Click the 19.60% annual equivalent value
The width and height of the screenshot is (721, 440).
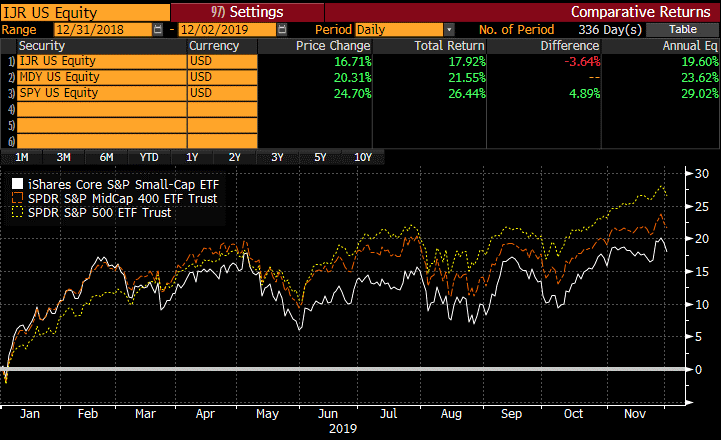[x=700, y=62]
